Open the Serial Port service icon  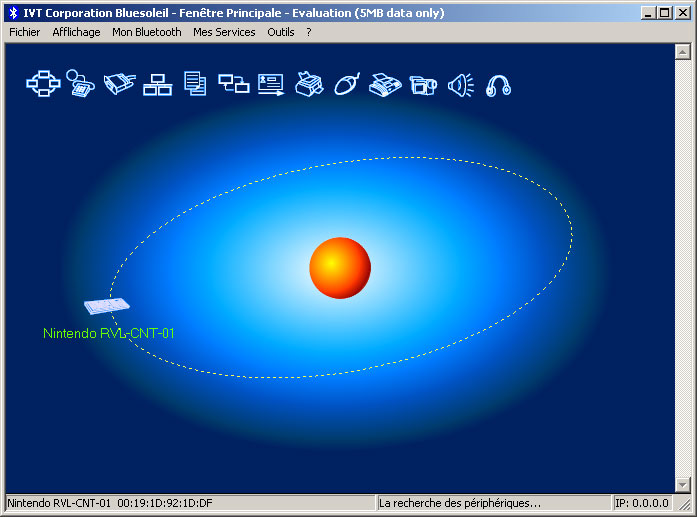(x=119, y=84)
